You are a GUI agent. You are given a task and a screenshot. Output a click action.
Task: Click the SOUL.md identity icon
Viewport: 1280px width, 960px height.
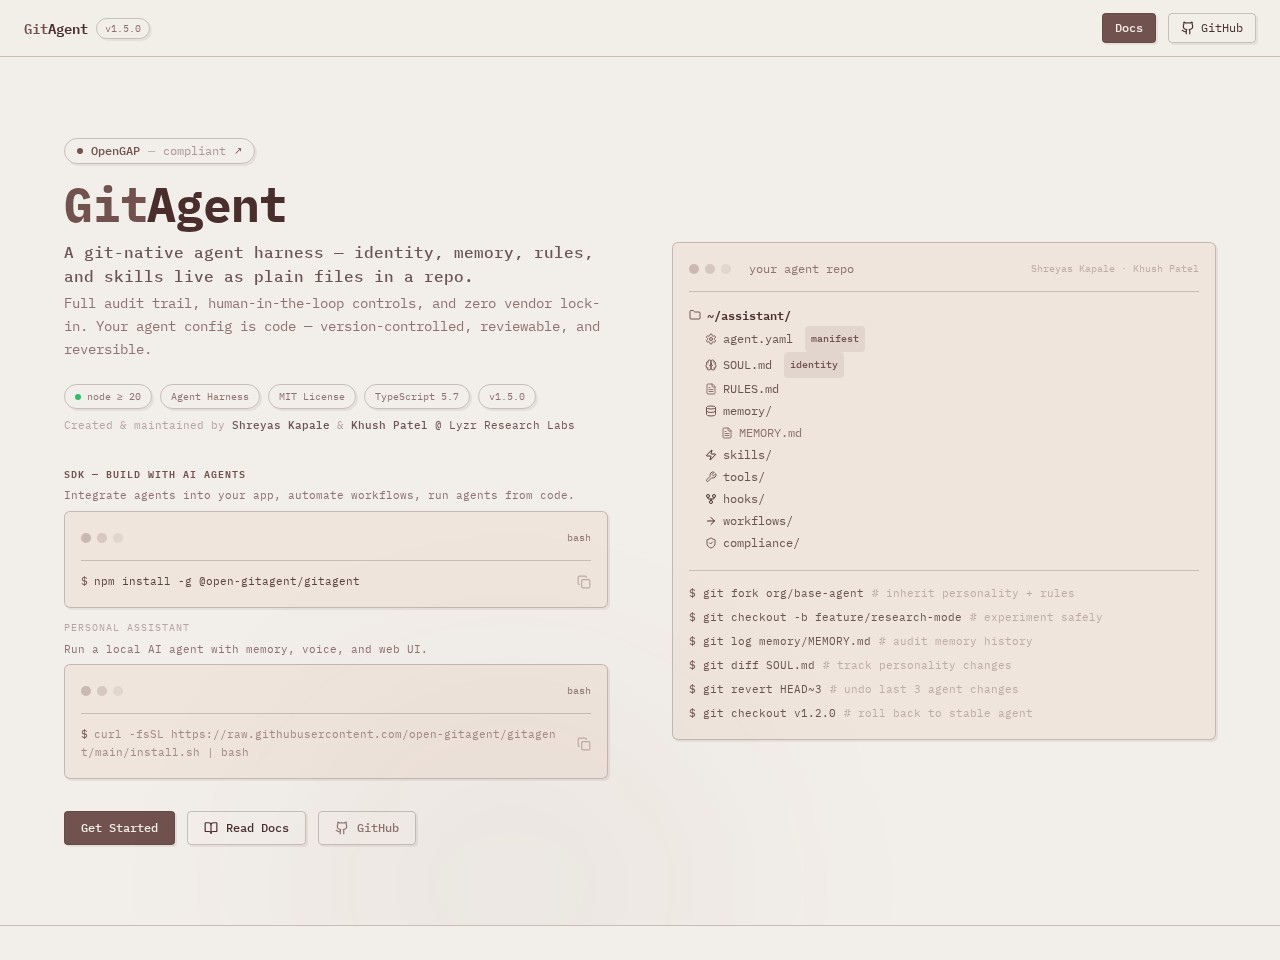(x=711, y=365)
